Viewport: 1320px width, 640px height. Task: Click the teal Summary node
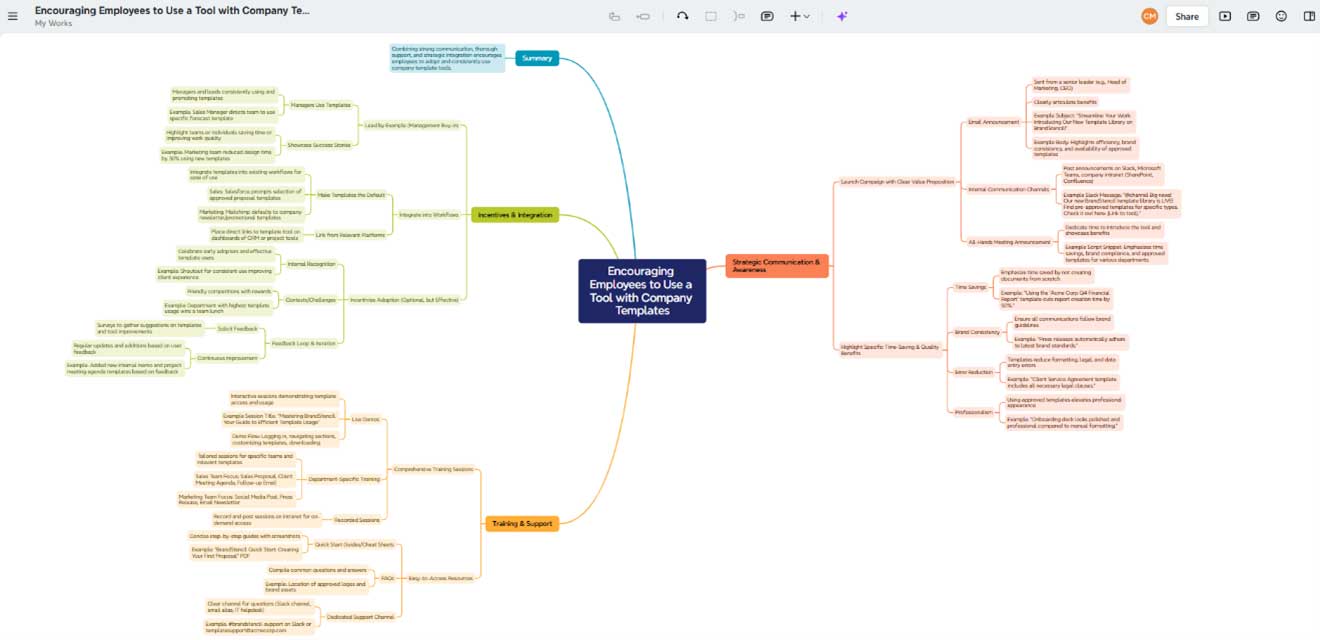coord(537,58)
